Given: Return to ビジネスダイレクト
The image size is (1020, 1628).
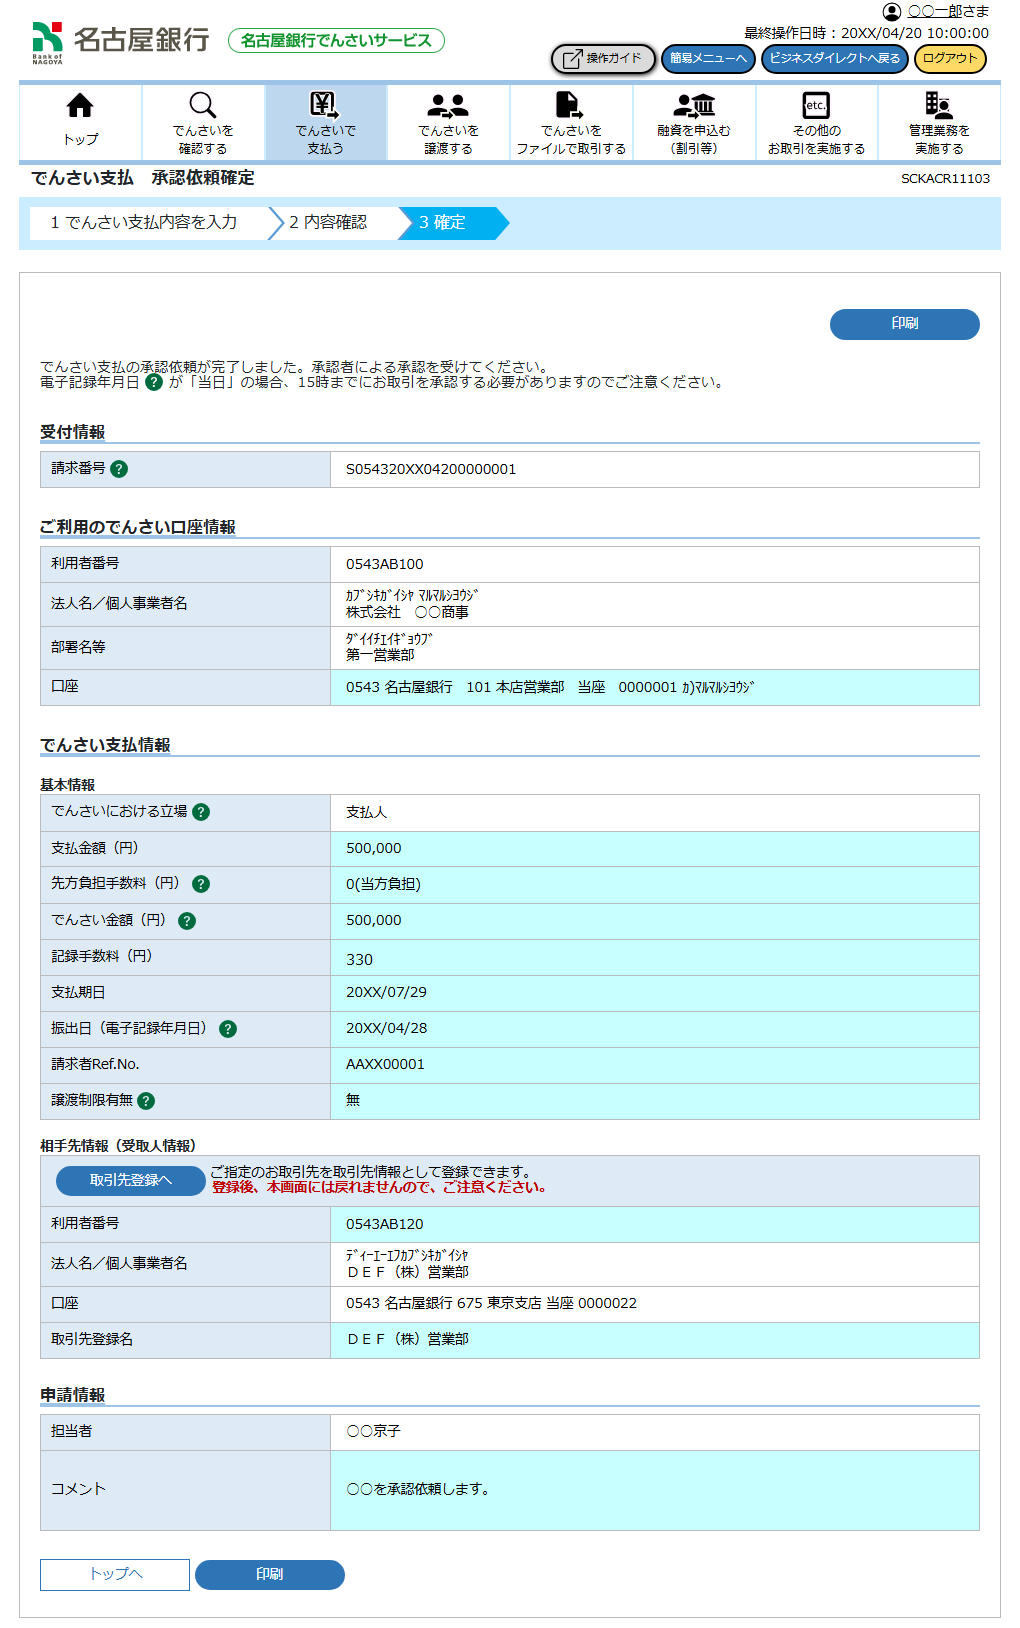Looking at the screenshot, I should pyautogui.click(x=835, y=59).
